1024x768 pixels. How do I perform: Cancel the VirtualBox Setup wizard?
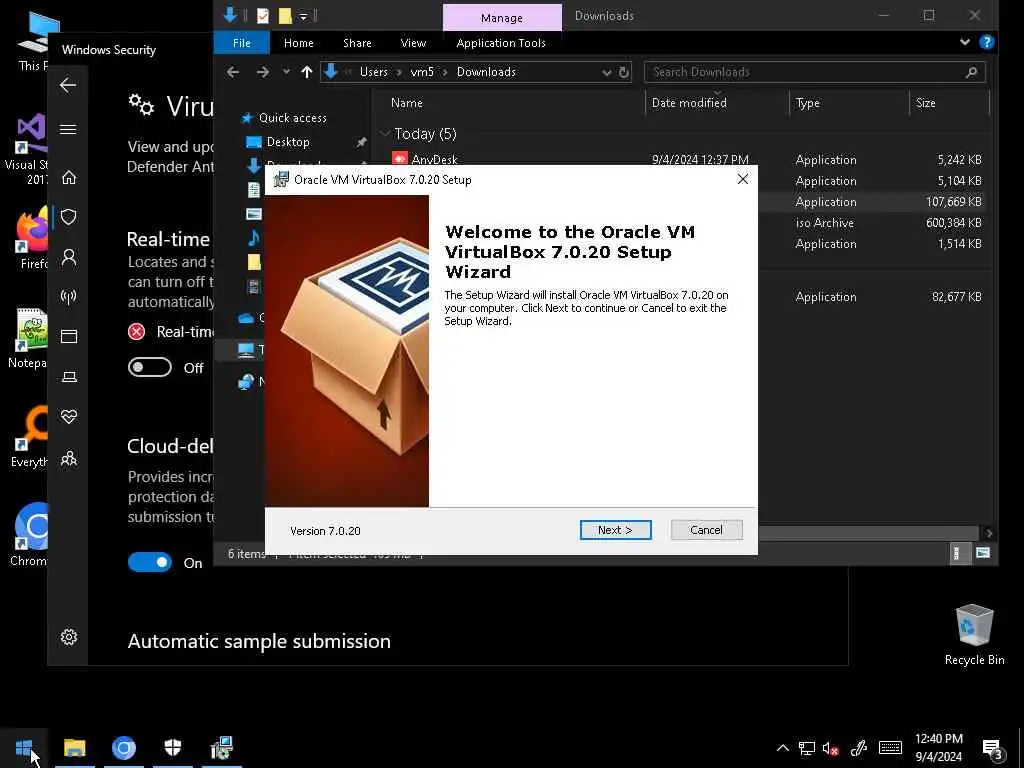point(706,530)
